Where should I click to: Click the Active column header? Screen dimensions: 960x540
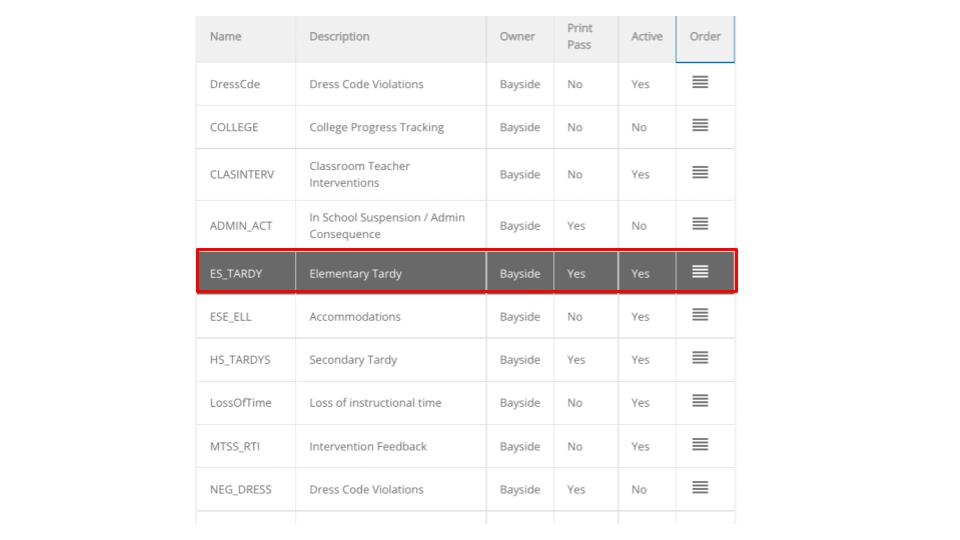pyautogui.click(x=646, y=37)
